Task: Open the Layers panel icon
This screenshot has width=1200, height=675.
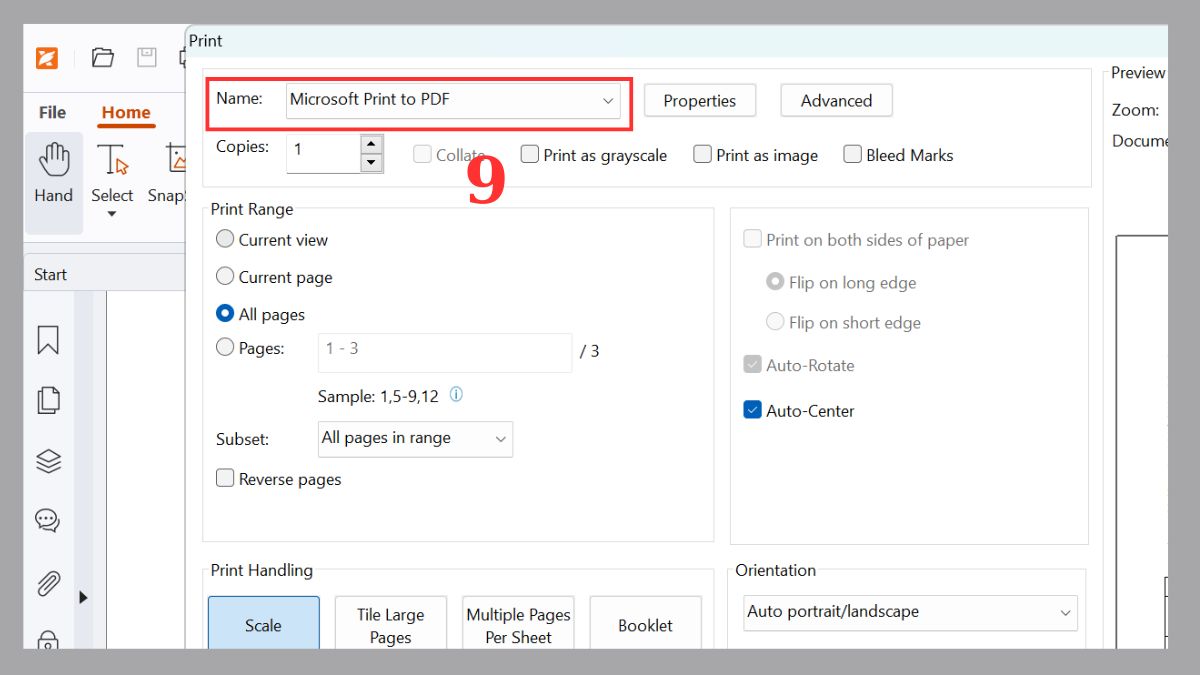Action: pyautogui.click(x=48, y=461)
